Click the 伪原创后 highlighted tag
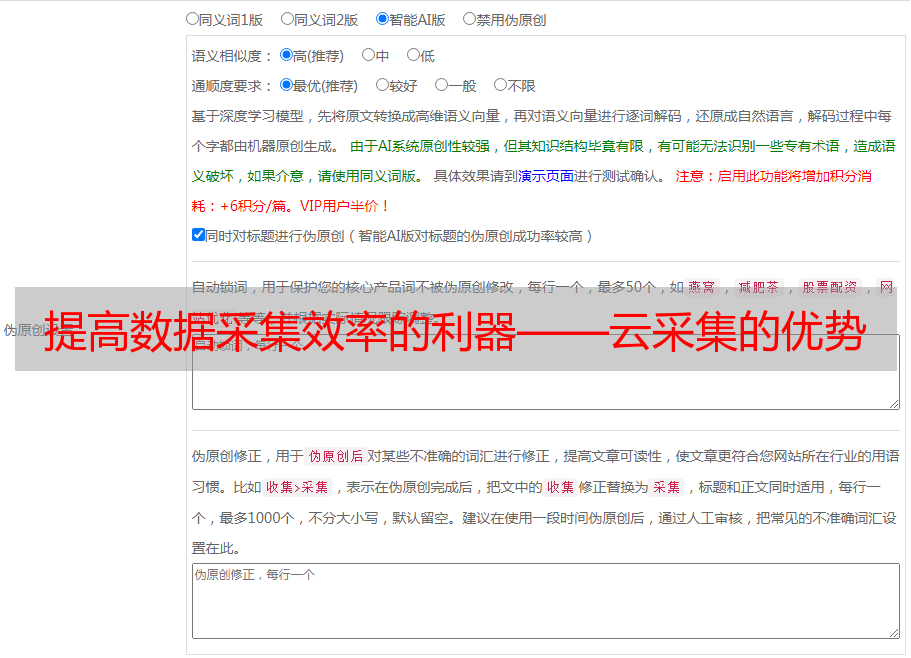911x658 pixels. (x=336, y=456)
